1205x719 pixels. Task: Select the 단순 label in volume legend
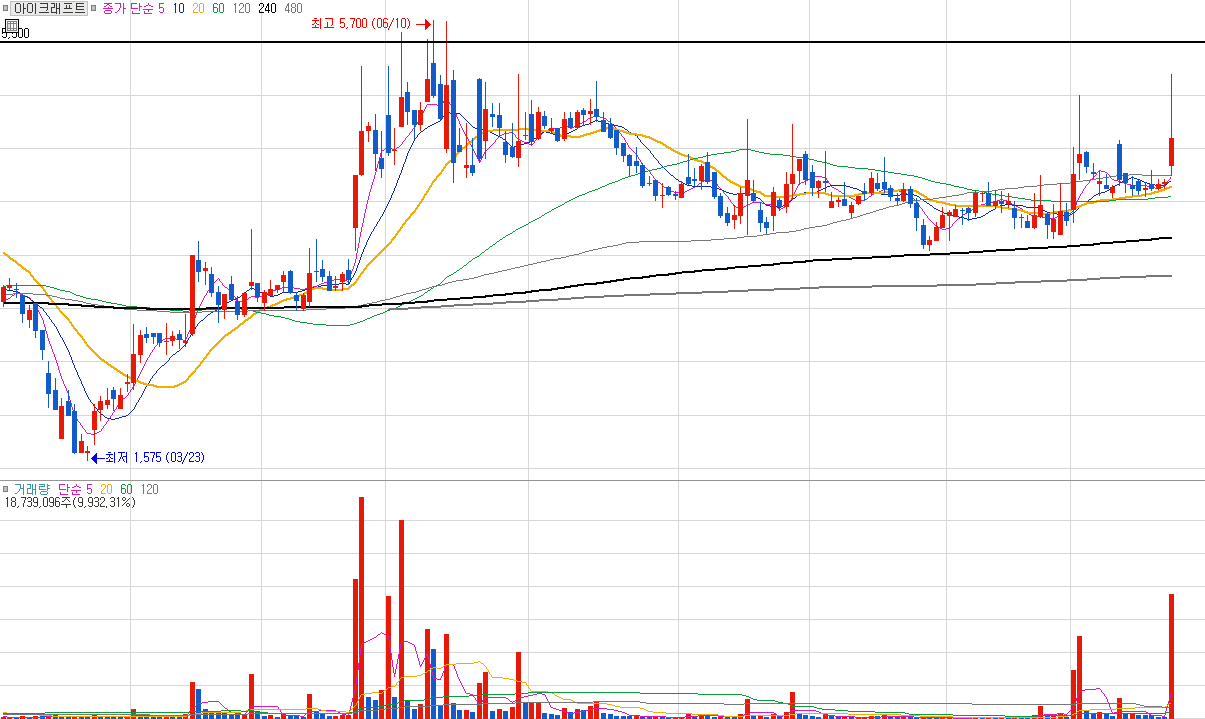tap(69, 489)
